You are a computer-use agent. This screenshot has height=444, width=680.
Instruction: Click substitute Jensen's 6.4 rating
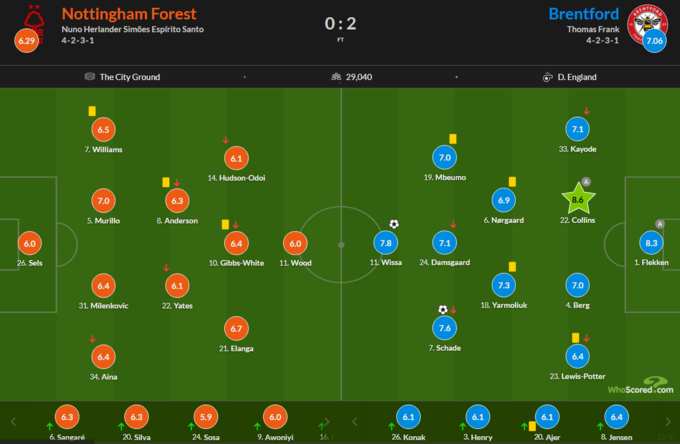coord(617,418)
